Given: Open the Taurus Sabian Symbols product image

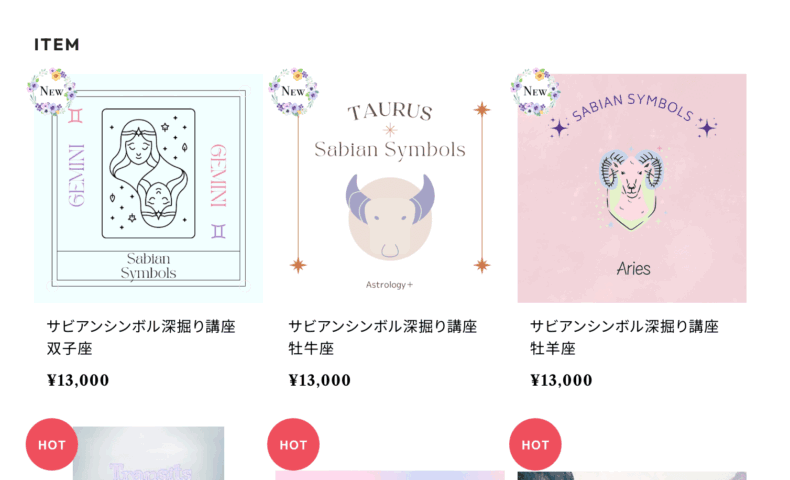Looking at the screenshot, I should point(390,188).
